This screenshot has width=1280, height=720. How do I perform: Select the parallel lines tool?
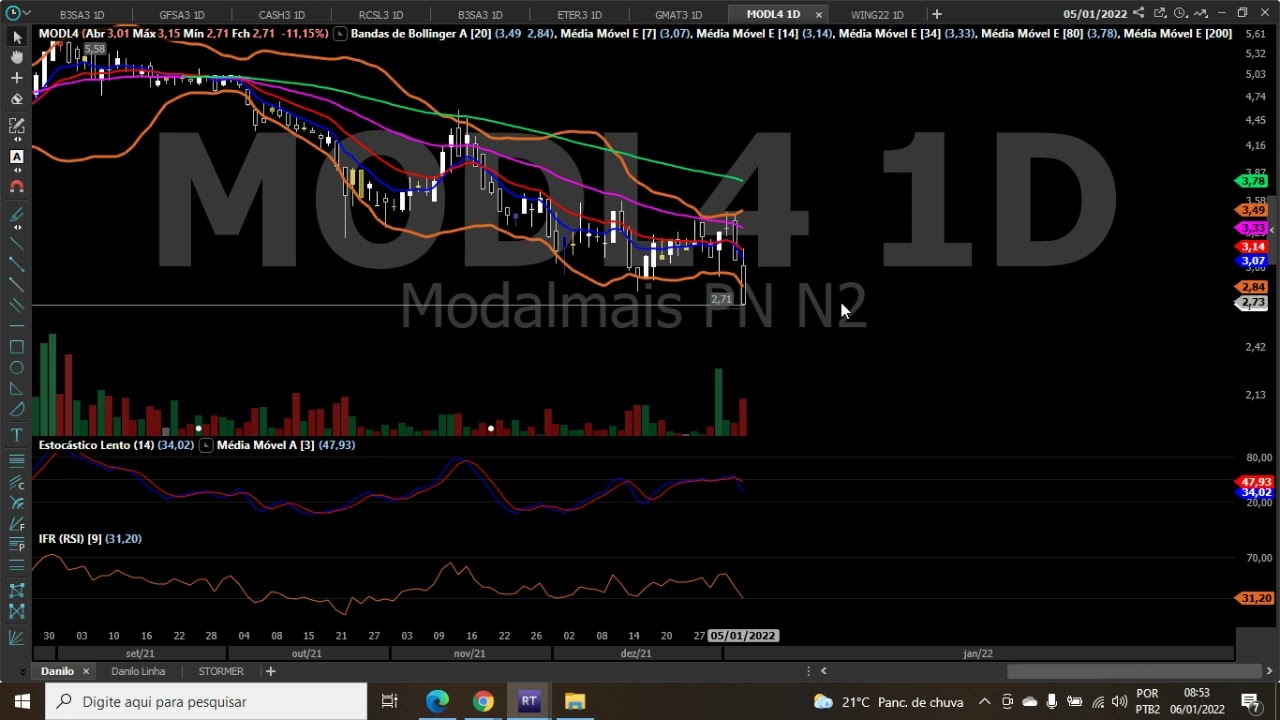click(x=17, y=305)
